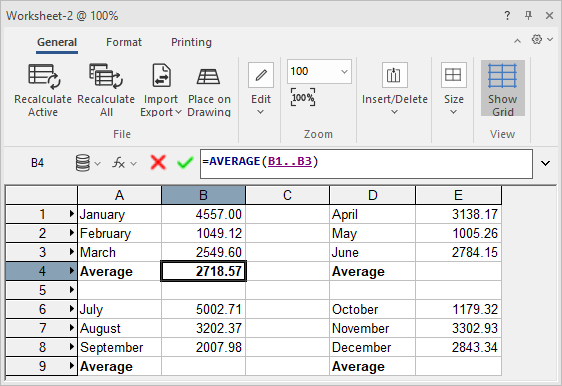Click the cell containing 2843.34

[458, 347]
